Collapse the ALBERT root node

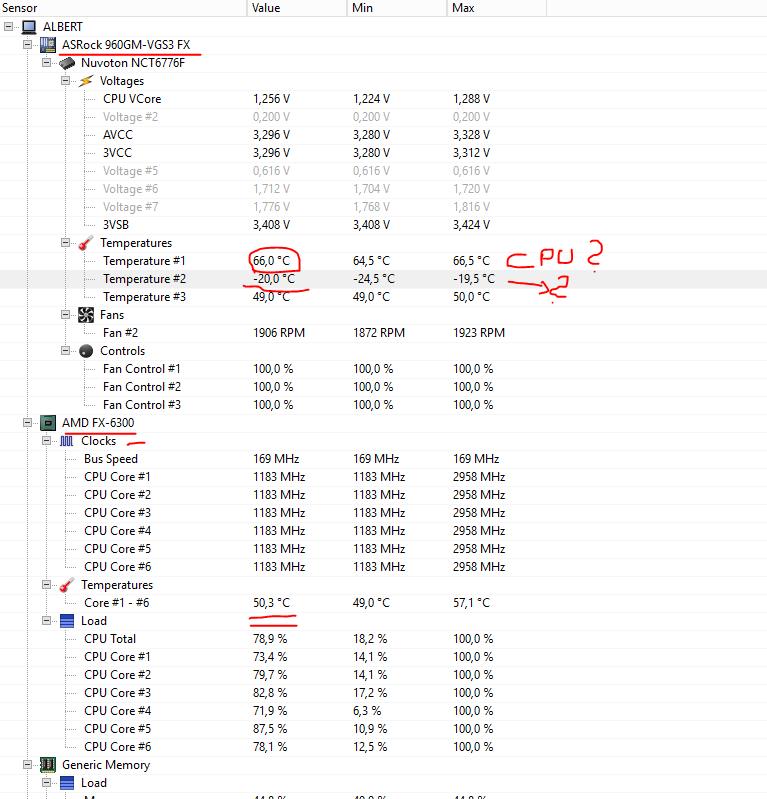(x=9, y=26)
